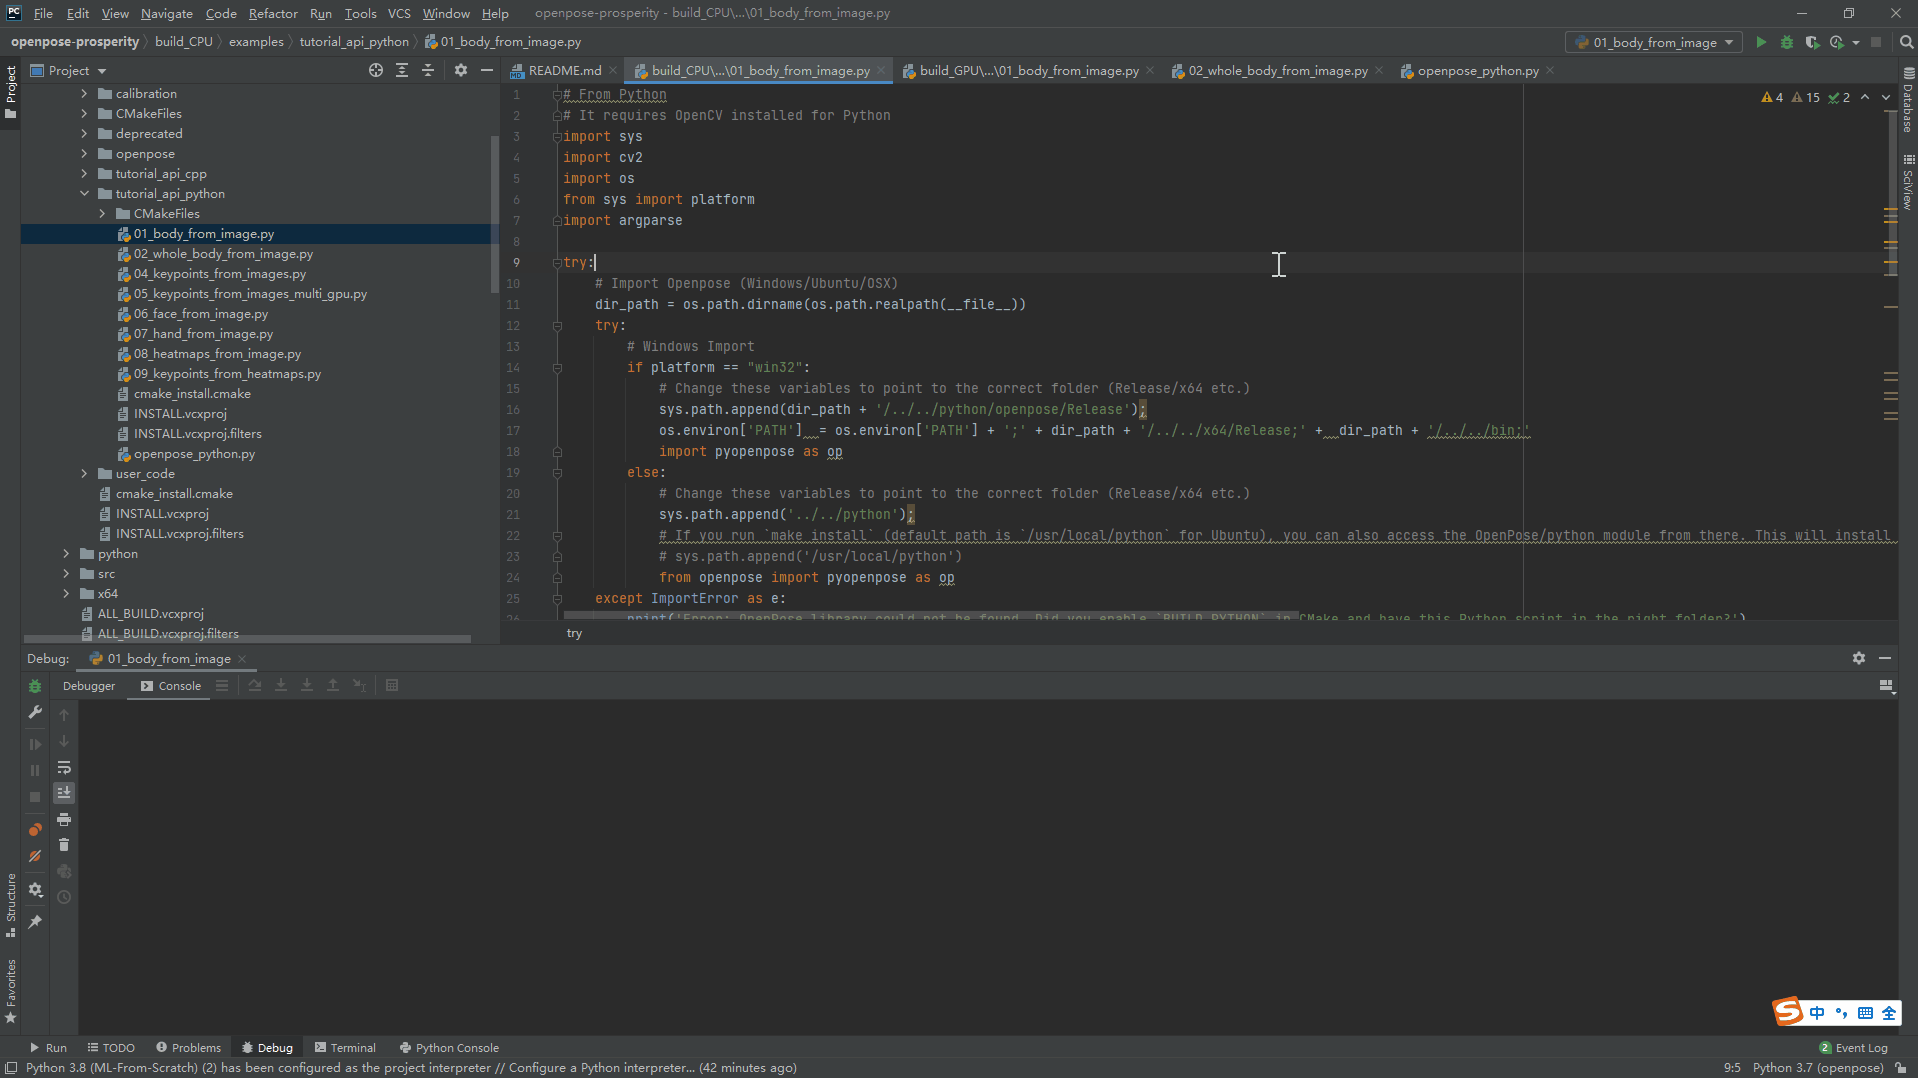
Task: Open the run configuration dropdown 01_body_from_image
Action: click(x=1654, y=42)
